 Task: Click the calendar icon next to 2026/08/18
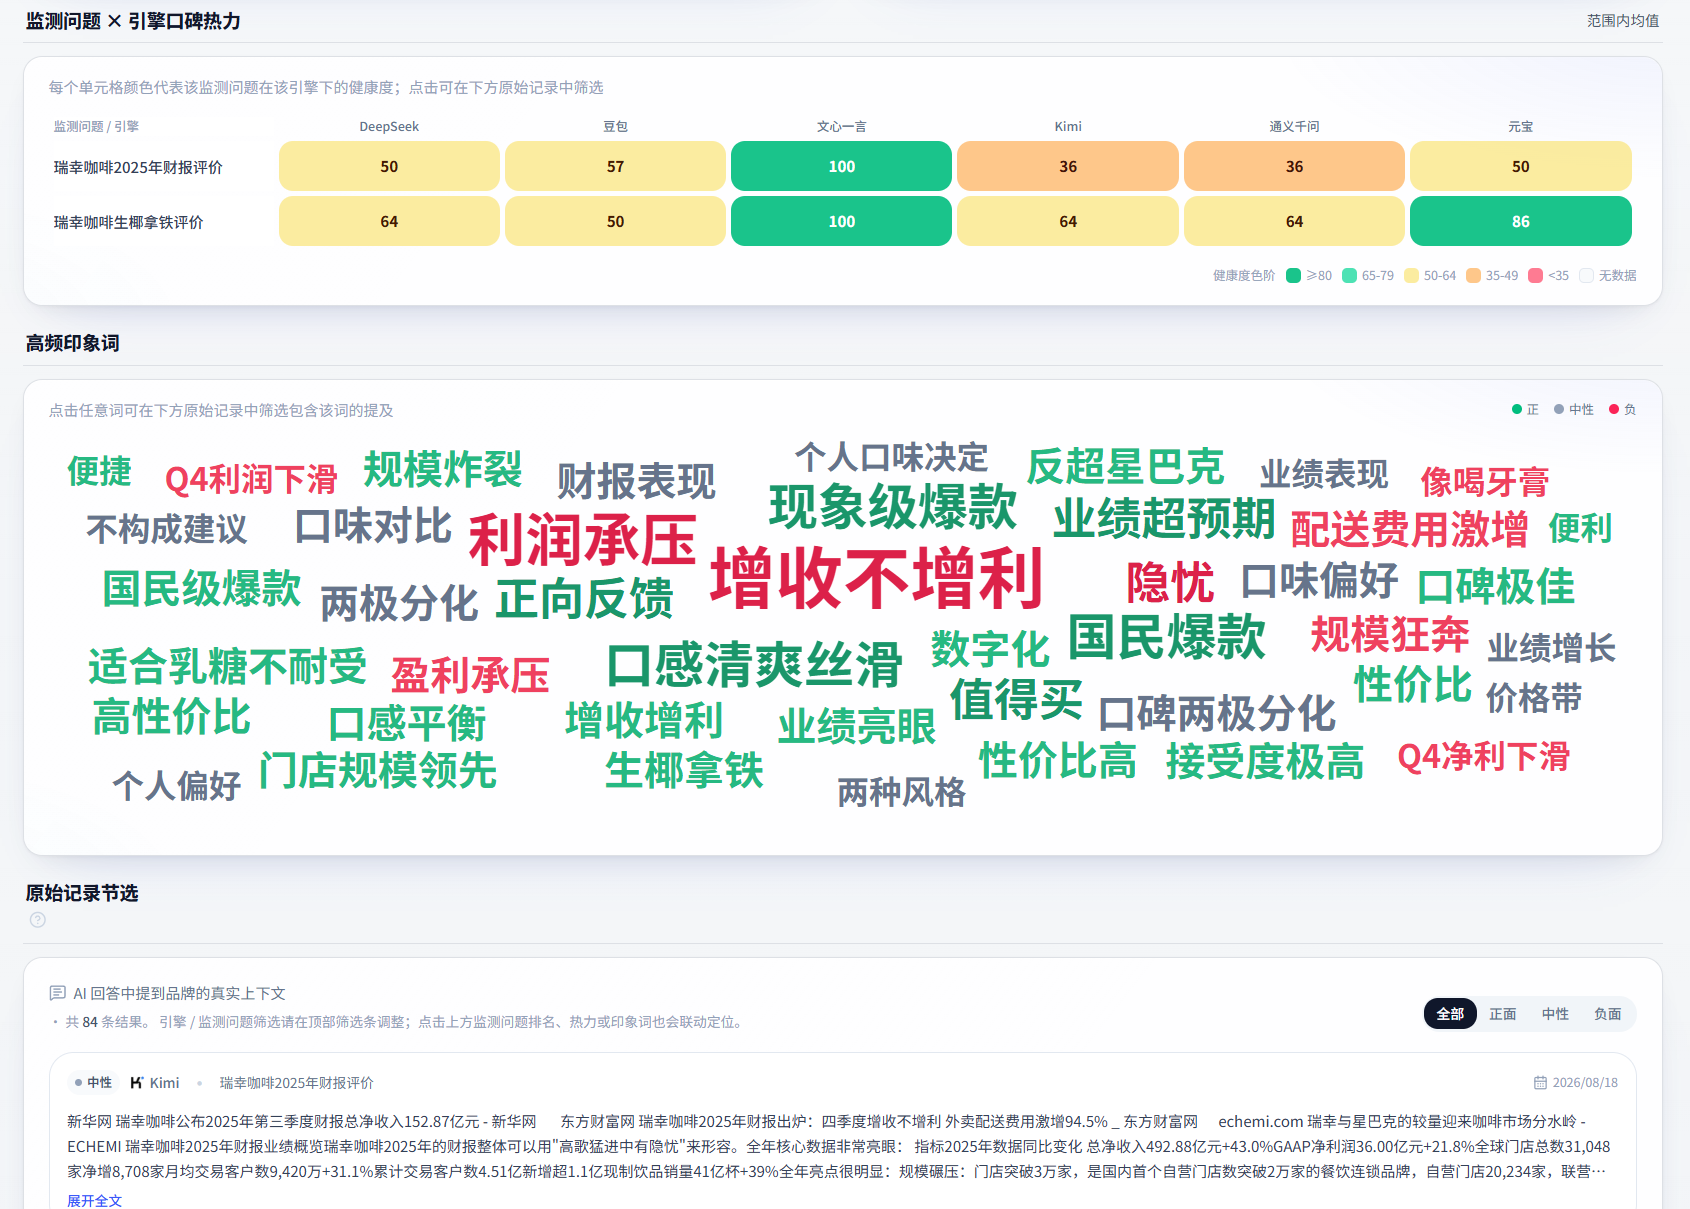coord(1540,1083)
